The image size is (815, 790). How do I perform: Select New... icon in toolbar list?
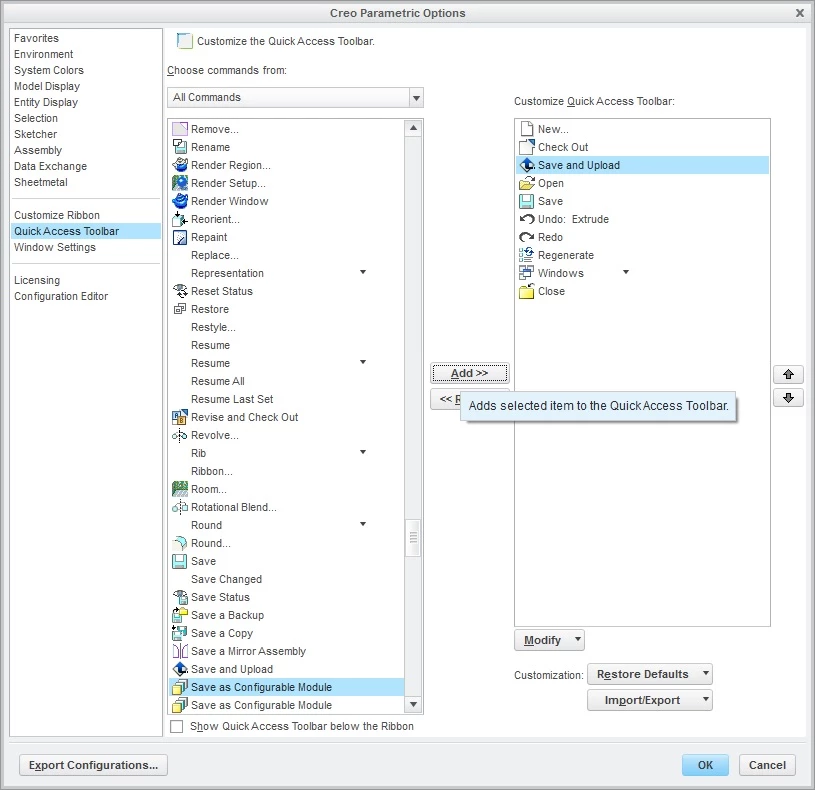point(527,129)
